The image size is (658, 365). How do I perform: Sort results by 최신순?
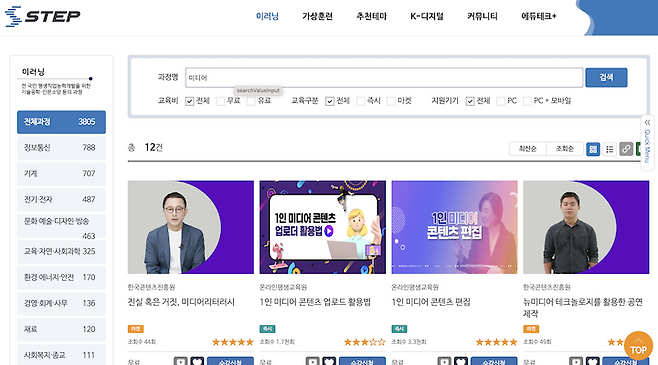[x=527, y=149]
